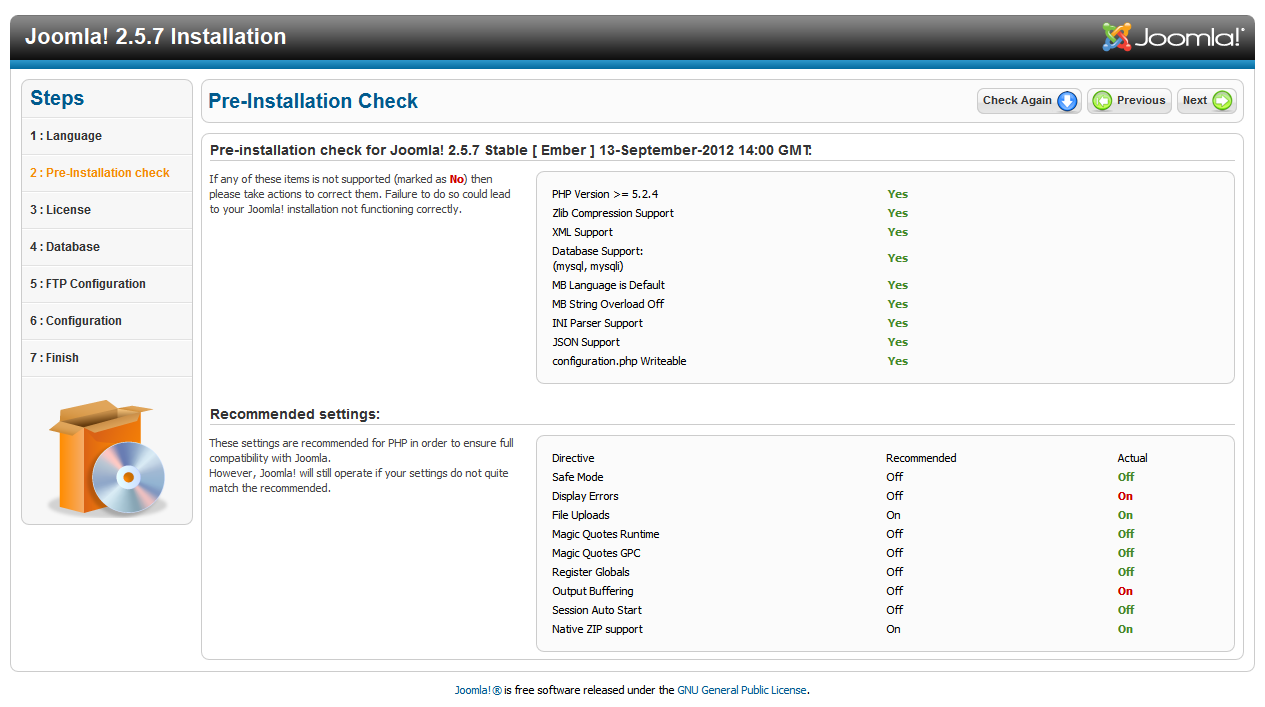
Task: Select step 4 : Database
Action: 107,247
